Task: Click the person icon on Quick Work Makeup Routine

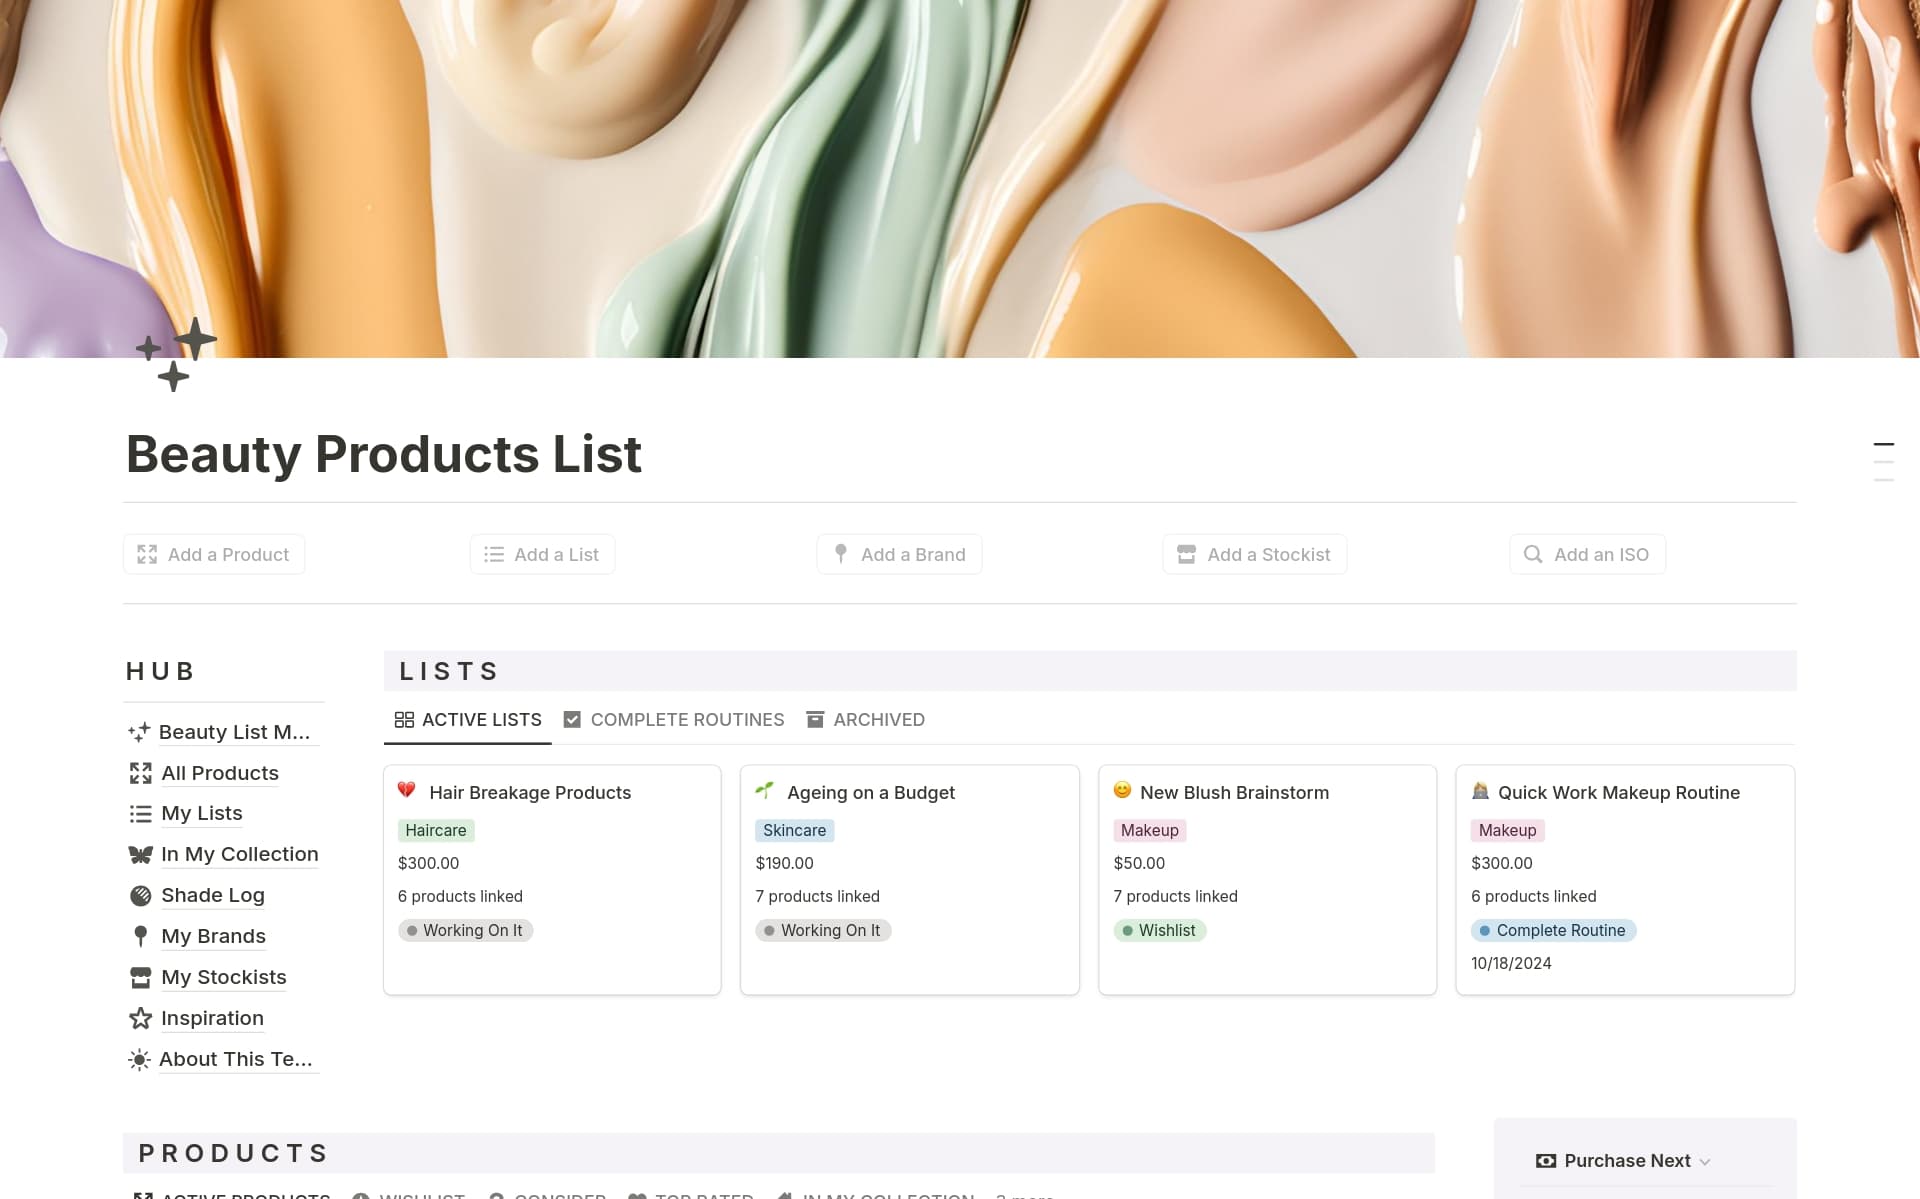Action: [x=1481, y=790]
